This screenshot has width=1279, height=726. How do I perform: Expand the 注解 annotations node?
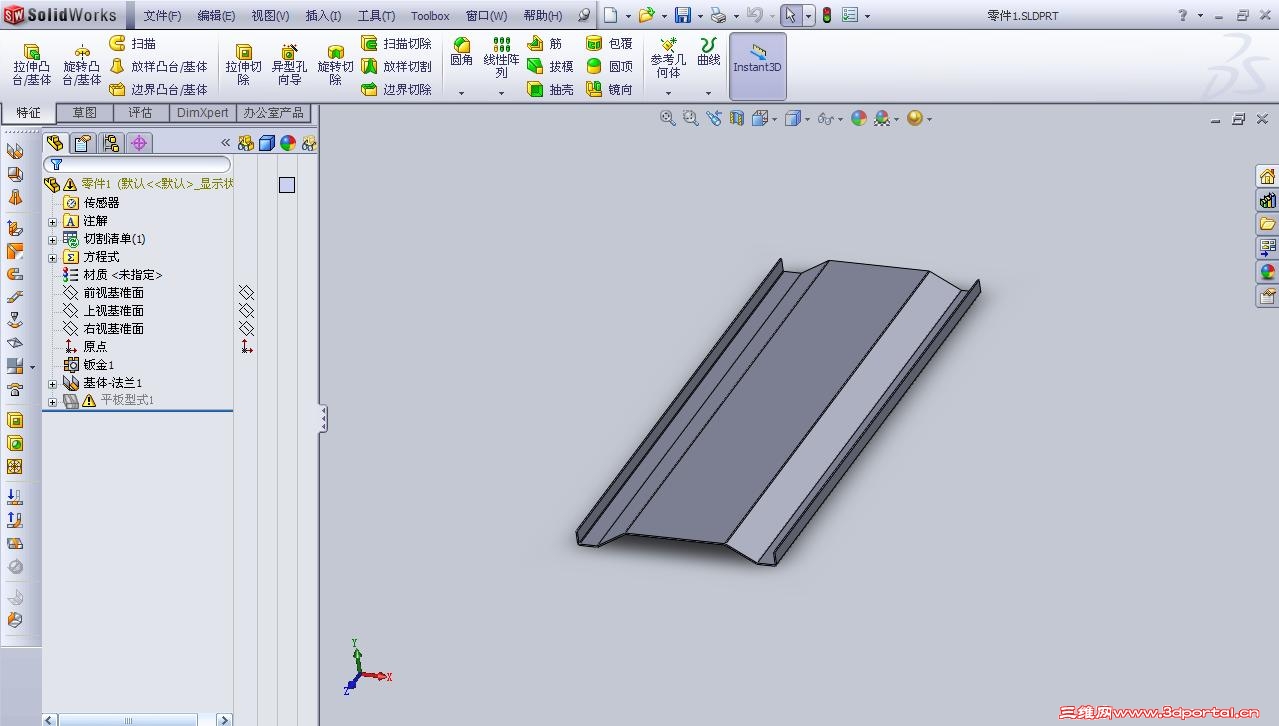click(53, 221)
